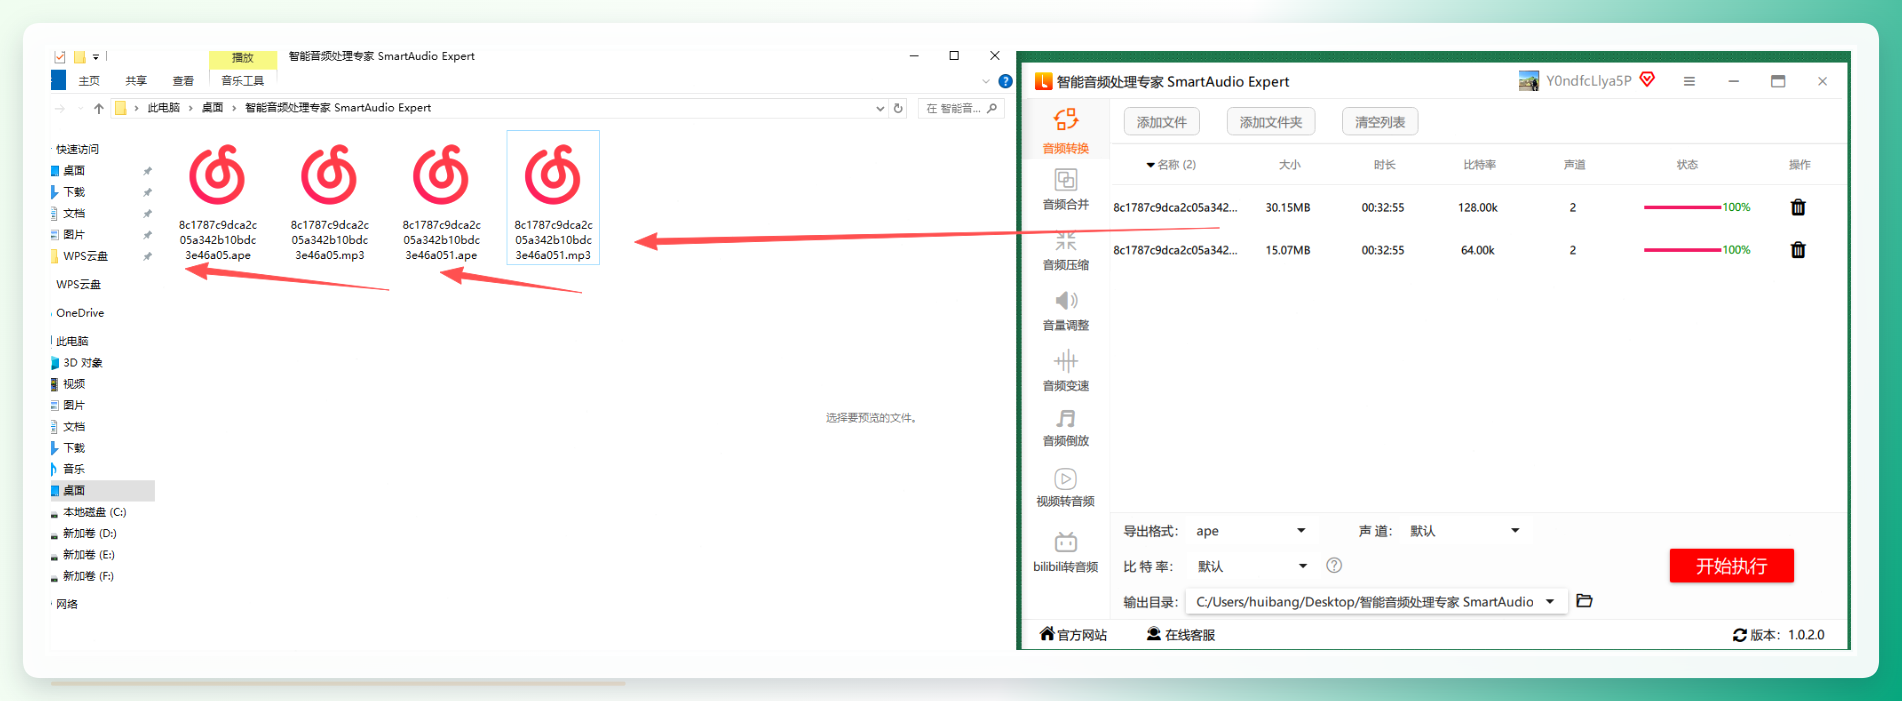Select 视频 in navigation tree
This screenshot has width=1902, height=701.
[74, 384]
